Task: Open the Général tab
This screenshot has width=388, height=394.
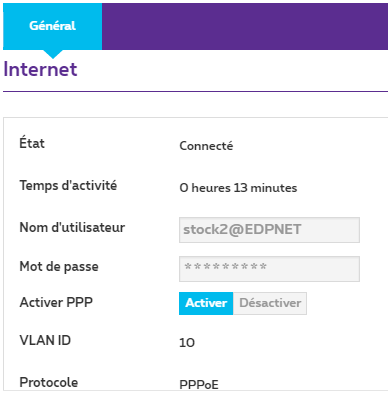Action: tap(52, 26)
